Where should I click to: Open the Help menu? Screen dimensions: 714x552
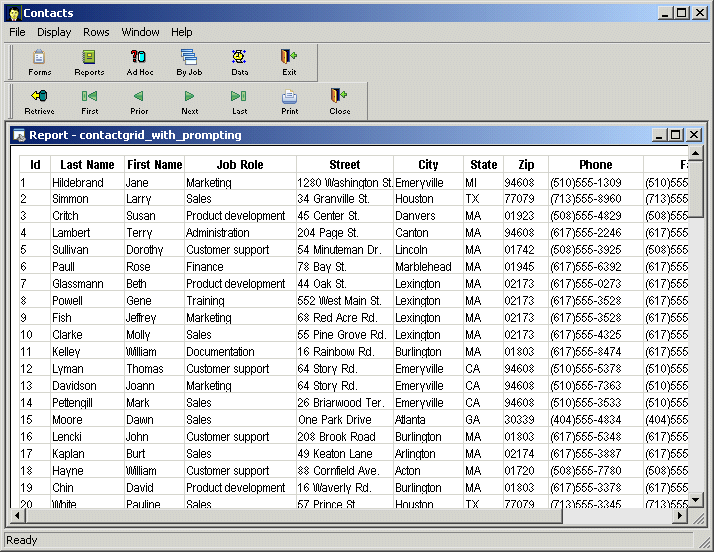182,32
